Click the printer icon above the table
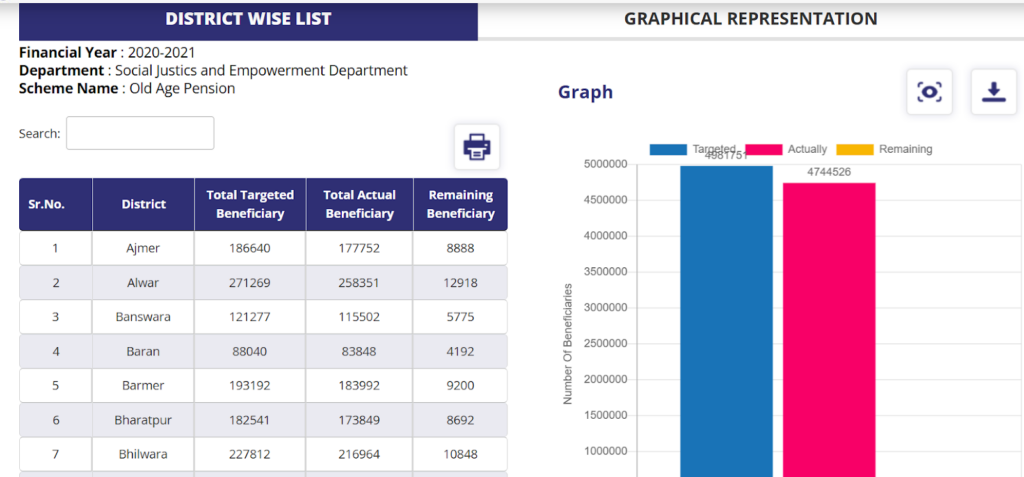 pyautogui.click(x=477, y=147)
